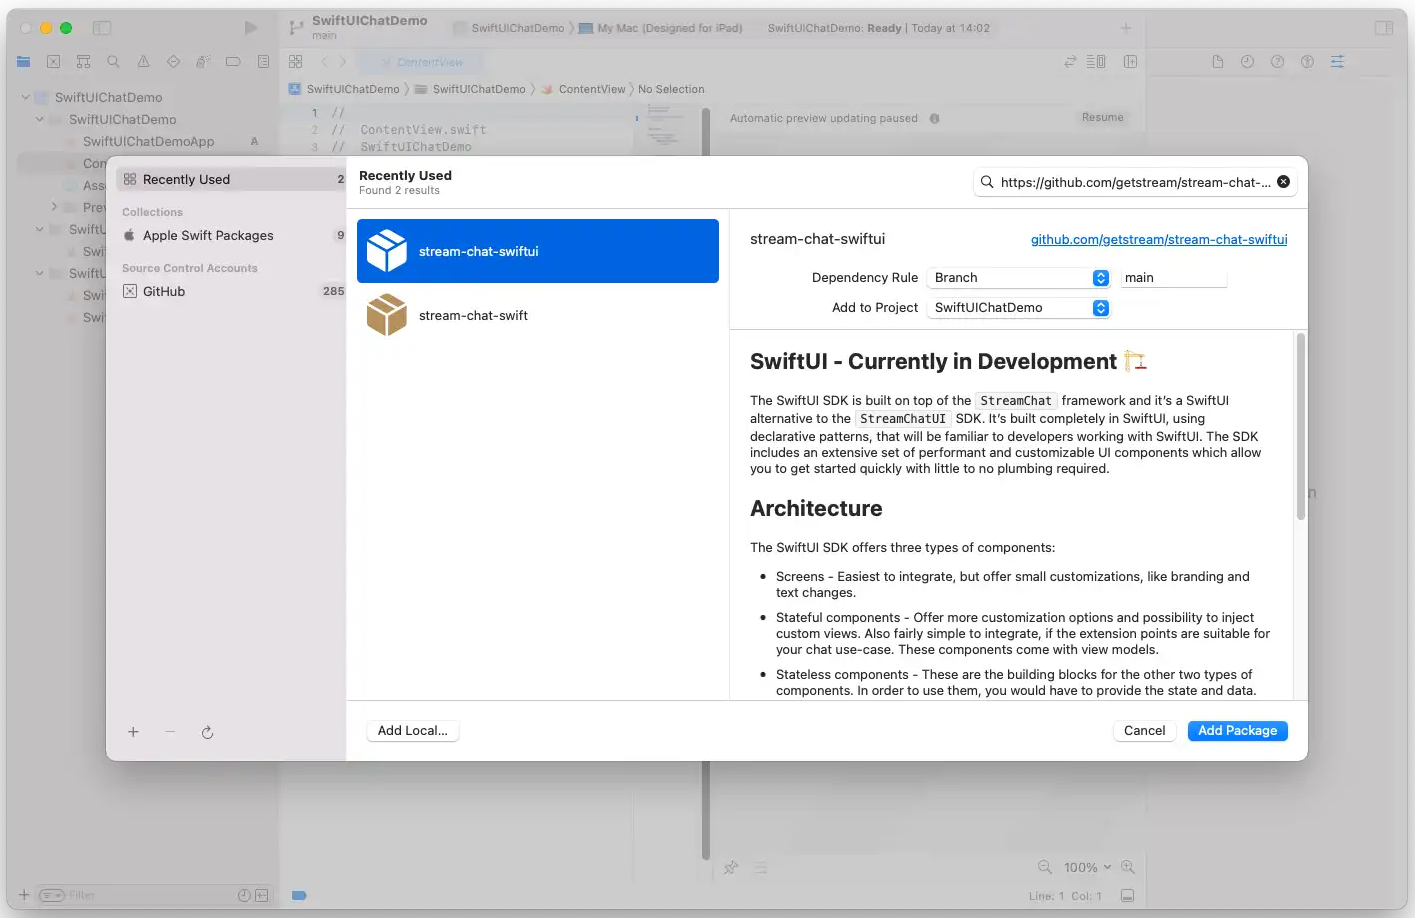Refresh package collections
The width and height of the screenshot is (1415, 918).
(207, 732)
